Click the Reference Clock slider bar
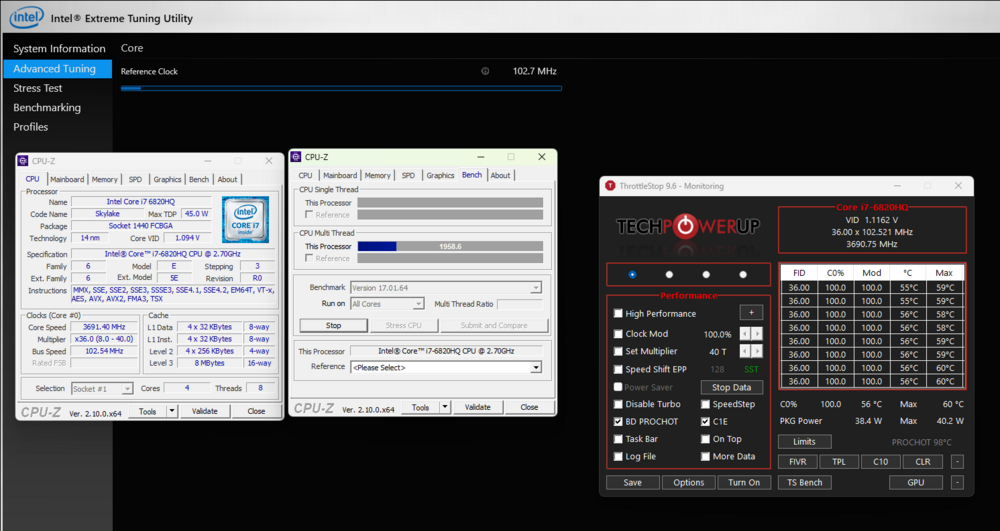This screenshot has width=1000, height=531. click(340, 89)
